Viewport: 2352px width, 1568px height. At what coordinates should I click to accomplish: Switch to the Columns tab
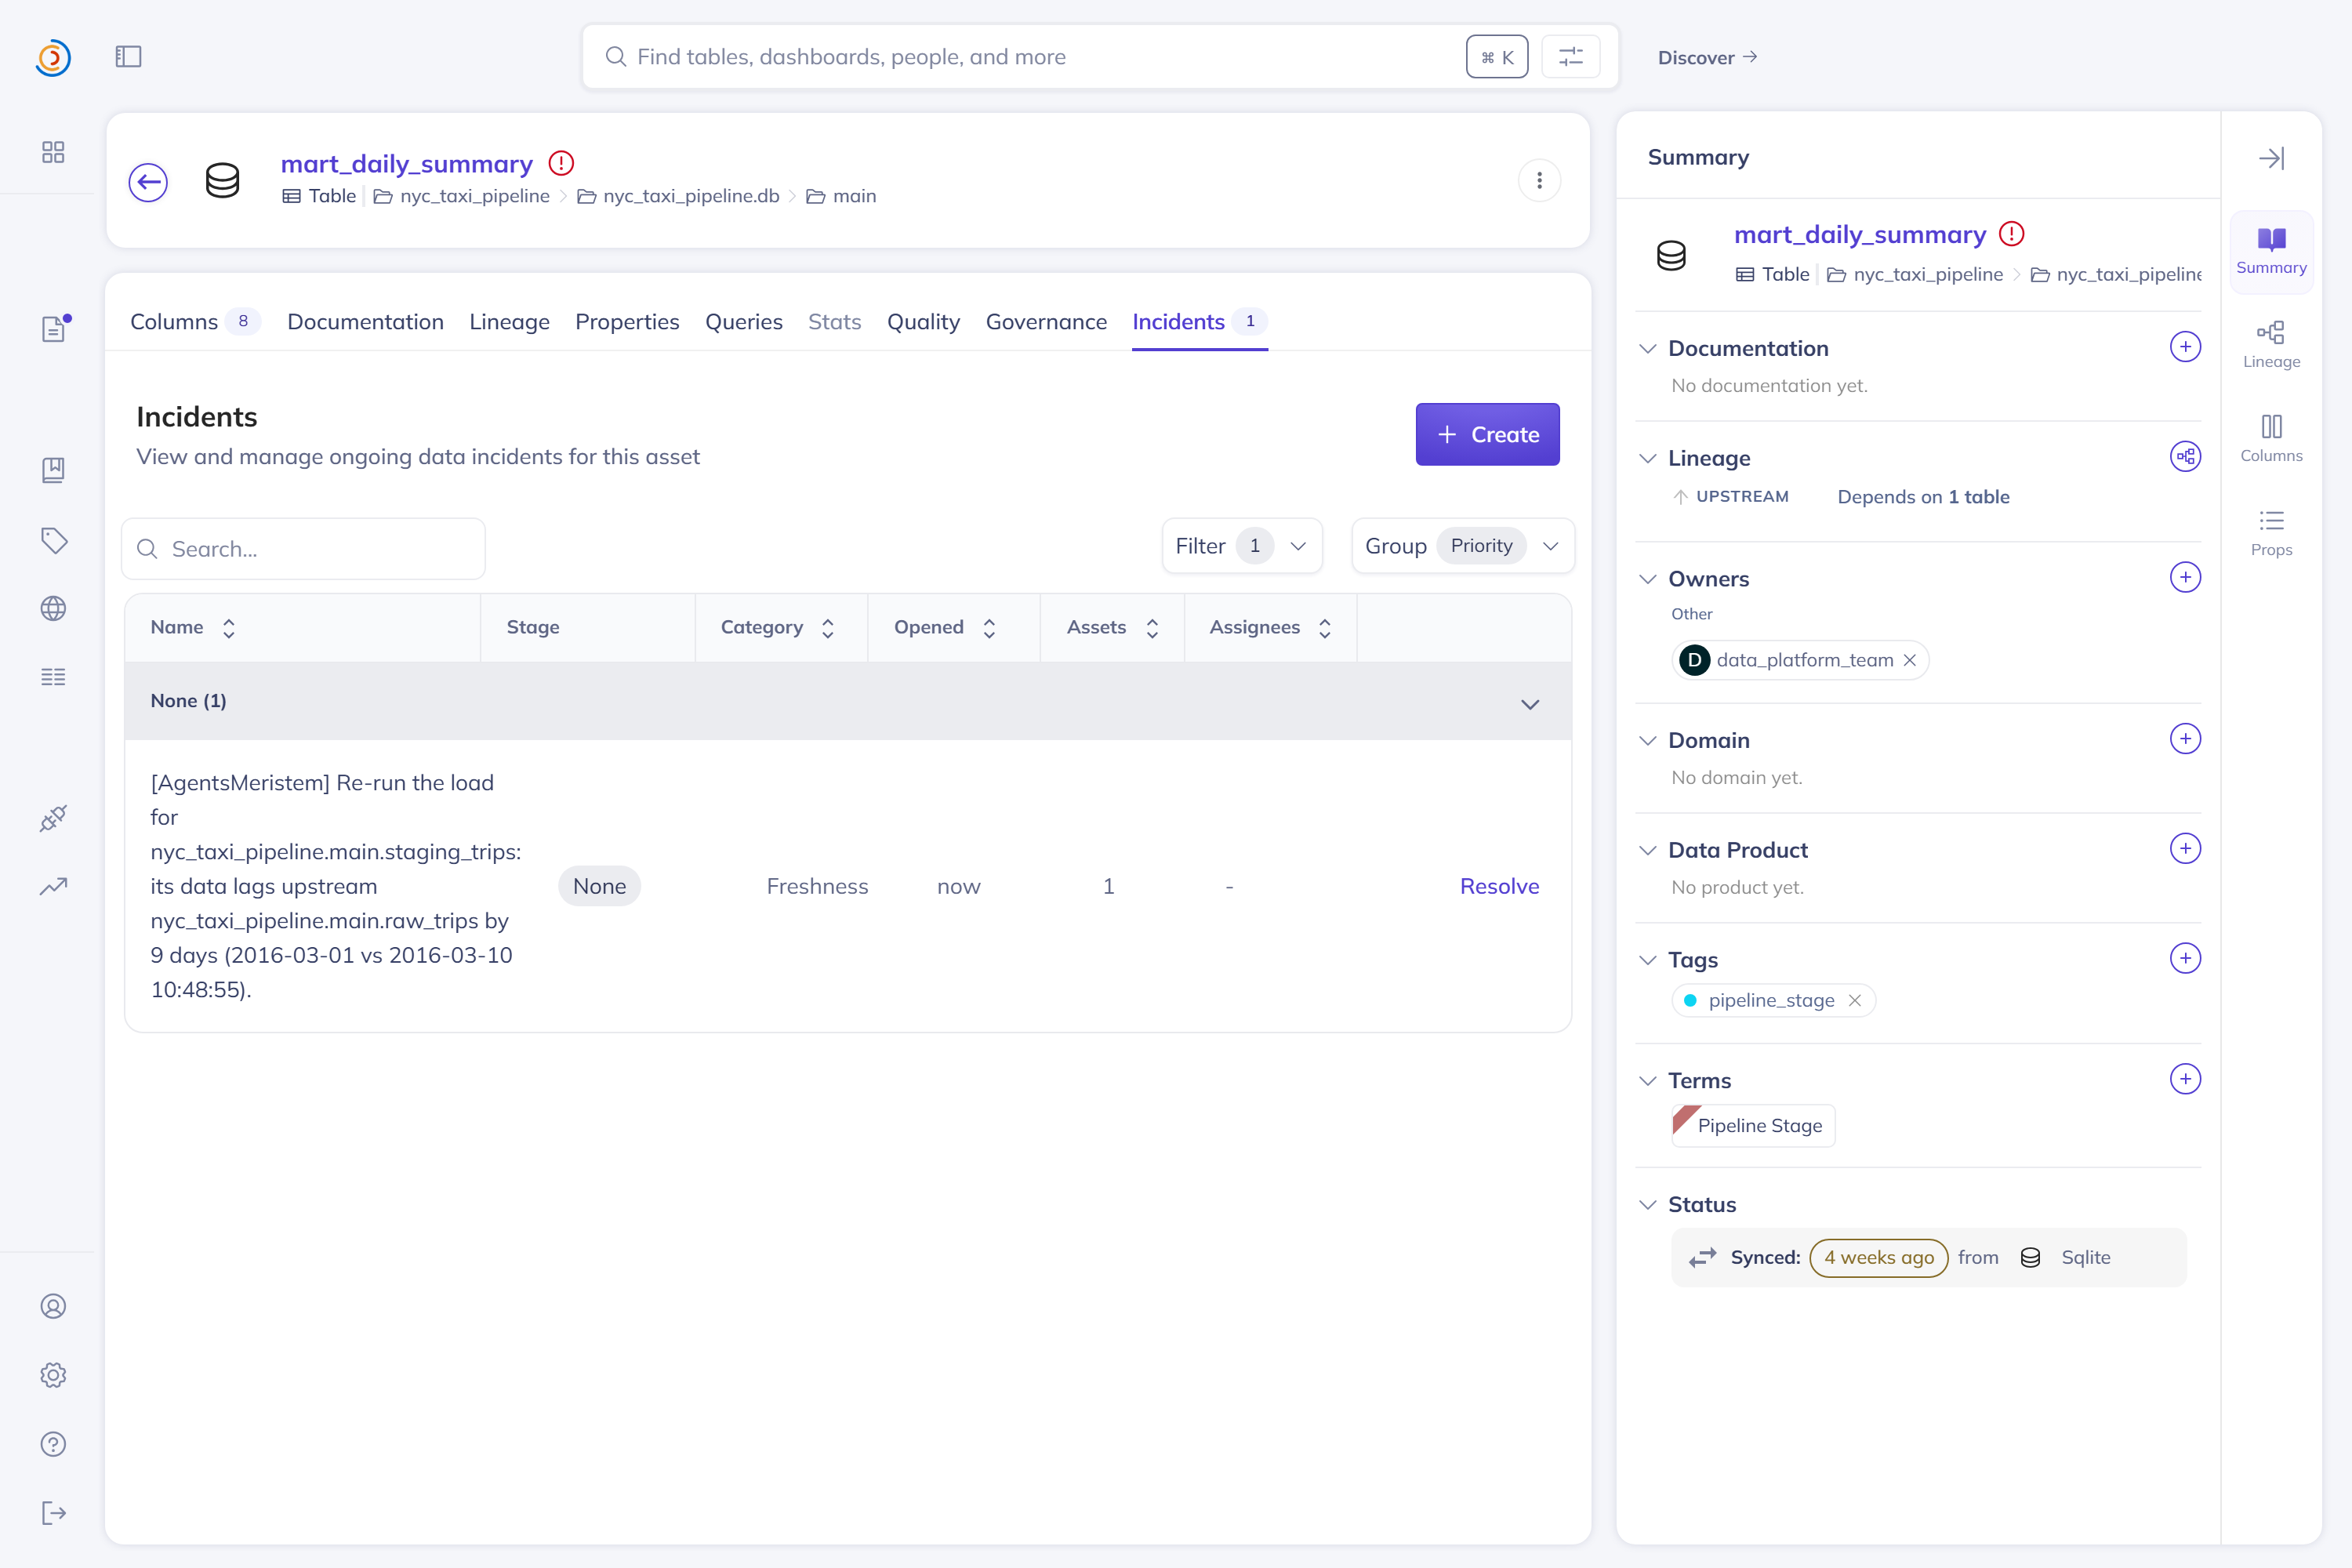click(x=195, y=322)
